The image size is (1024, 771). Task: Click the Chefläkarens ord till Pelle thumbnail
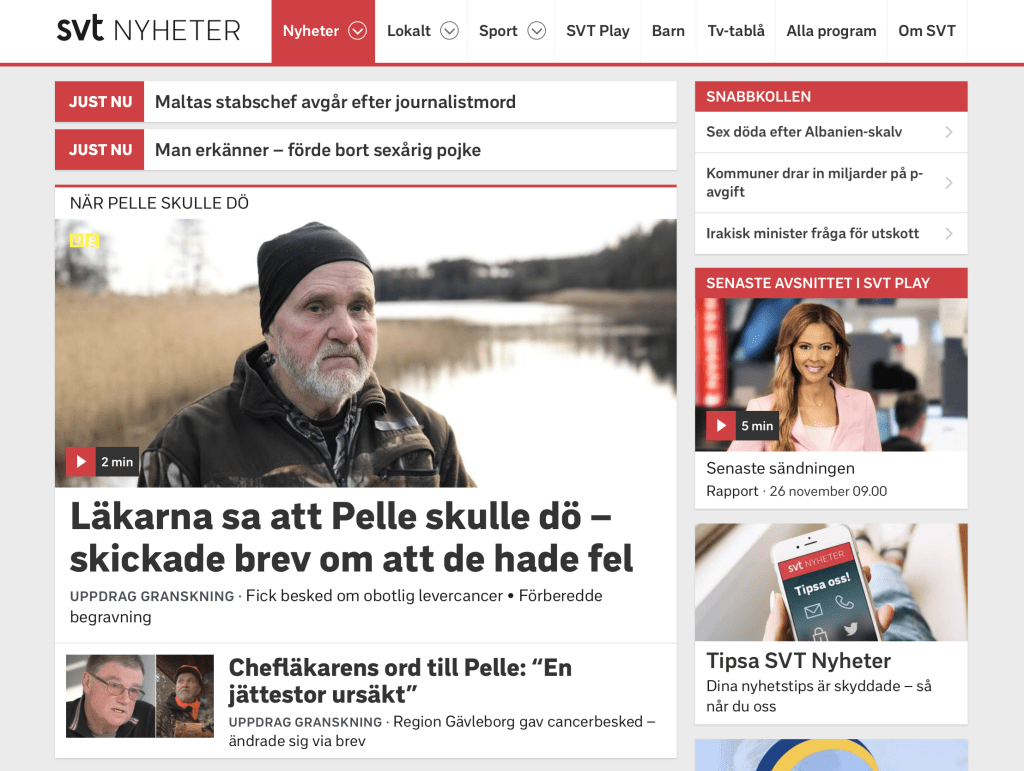[x=140, y=696]
